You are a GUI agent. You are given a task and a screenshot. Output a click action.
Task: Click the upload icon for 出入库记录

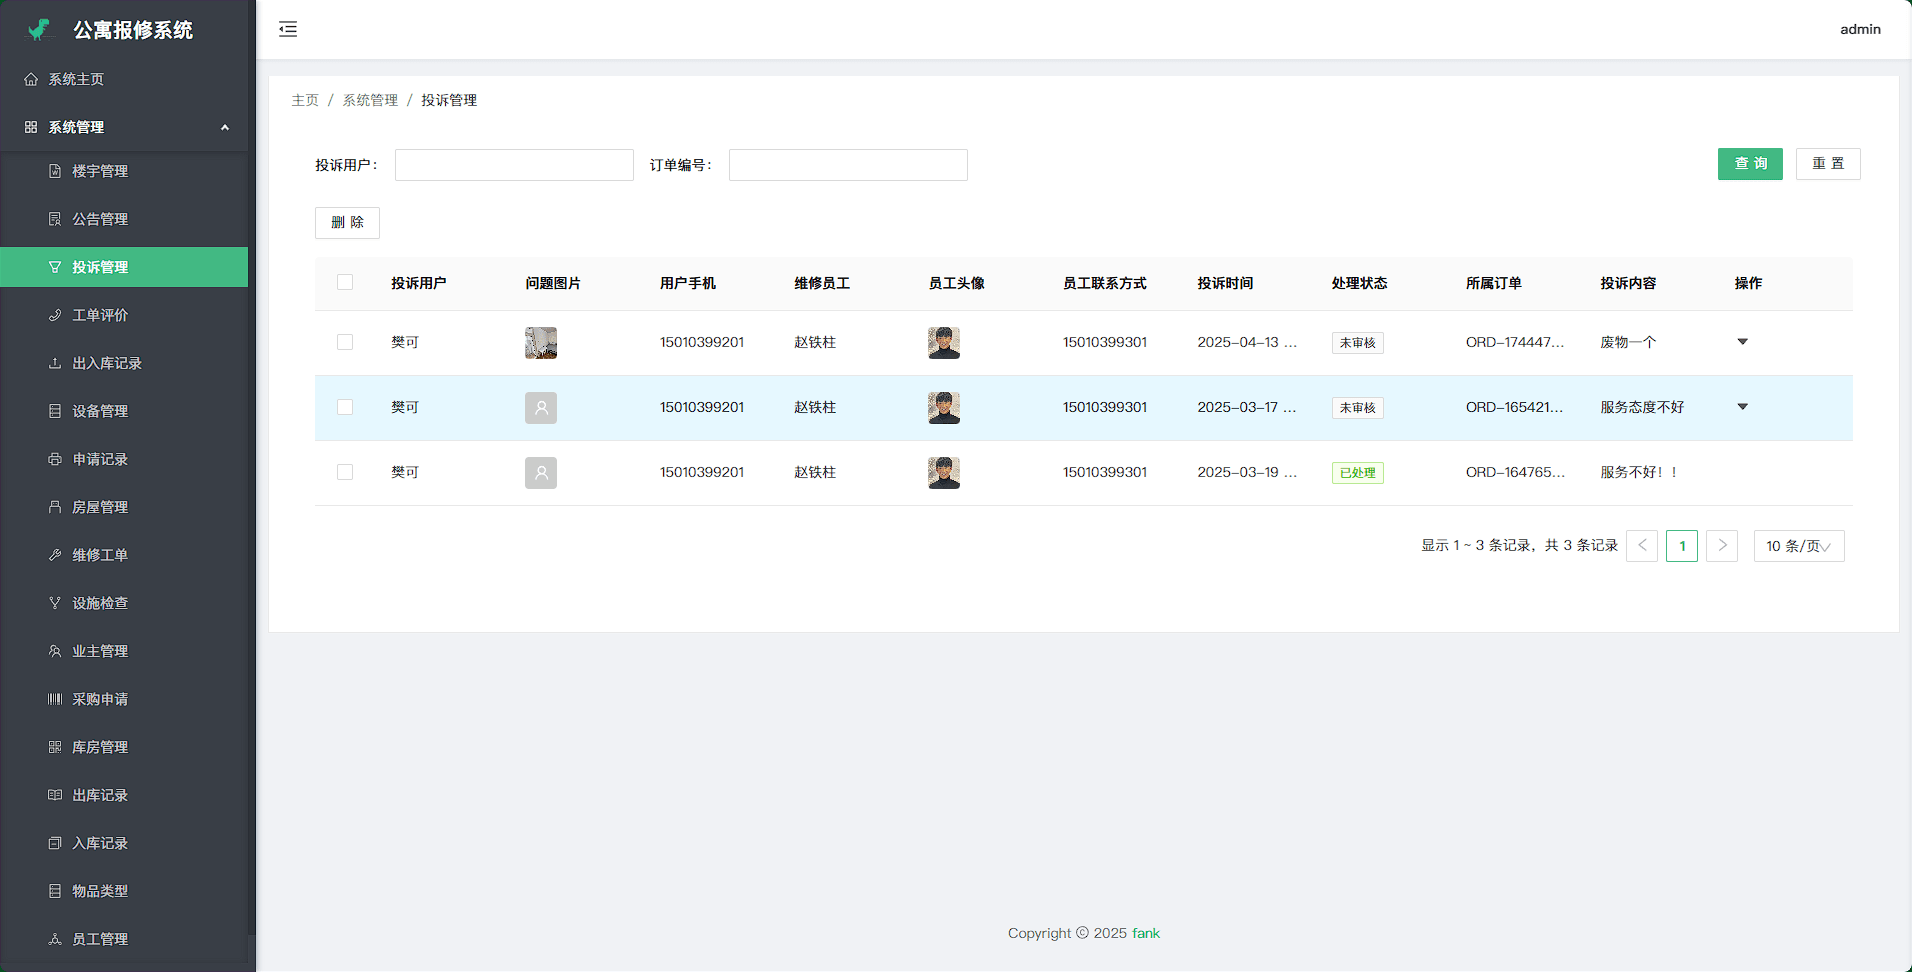[x=55, y=363]
